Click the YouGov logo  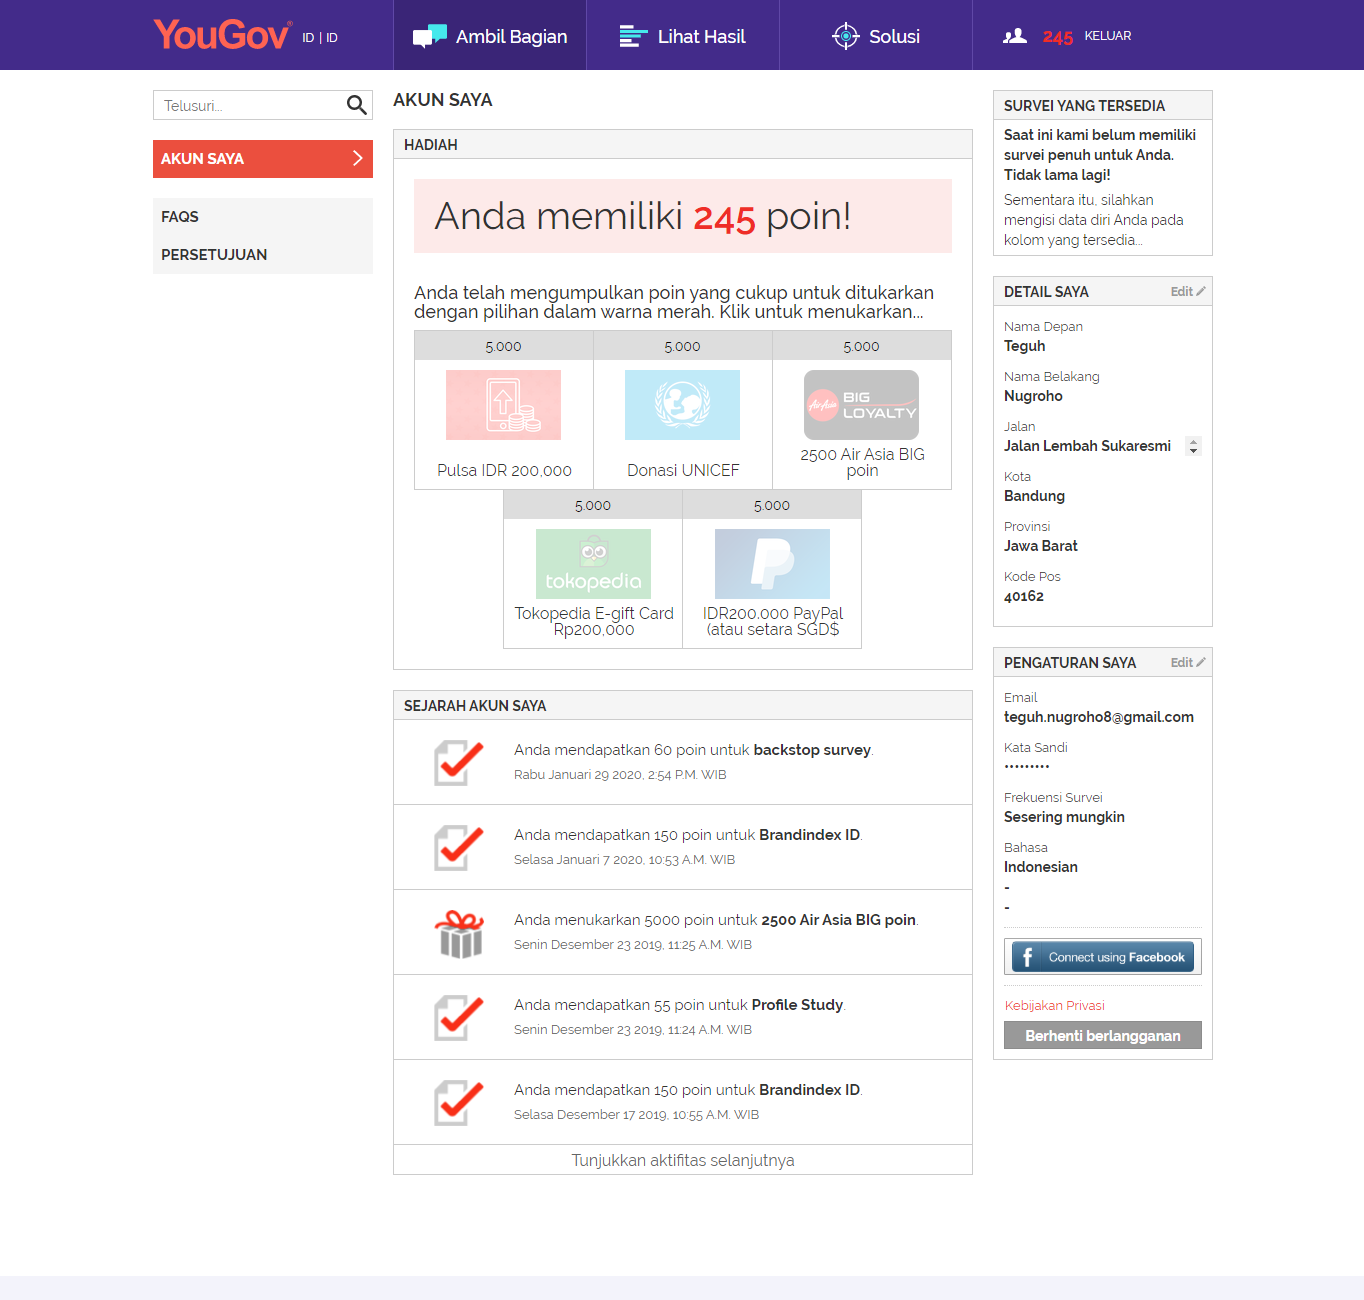223,35
